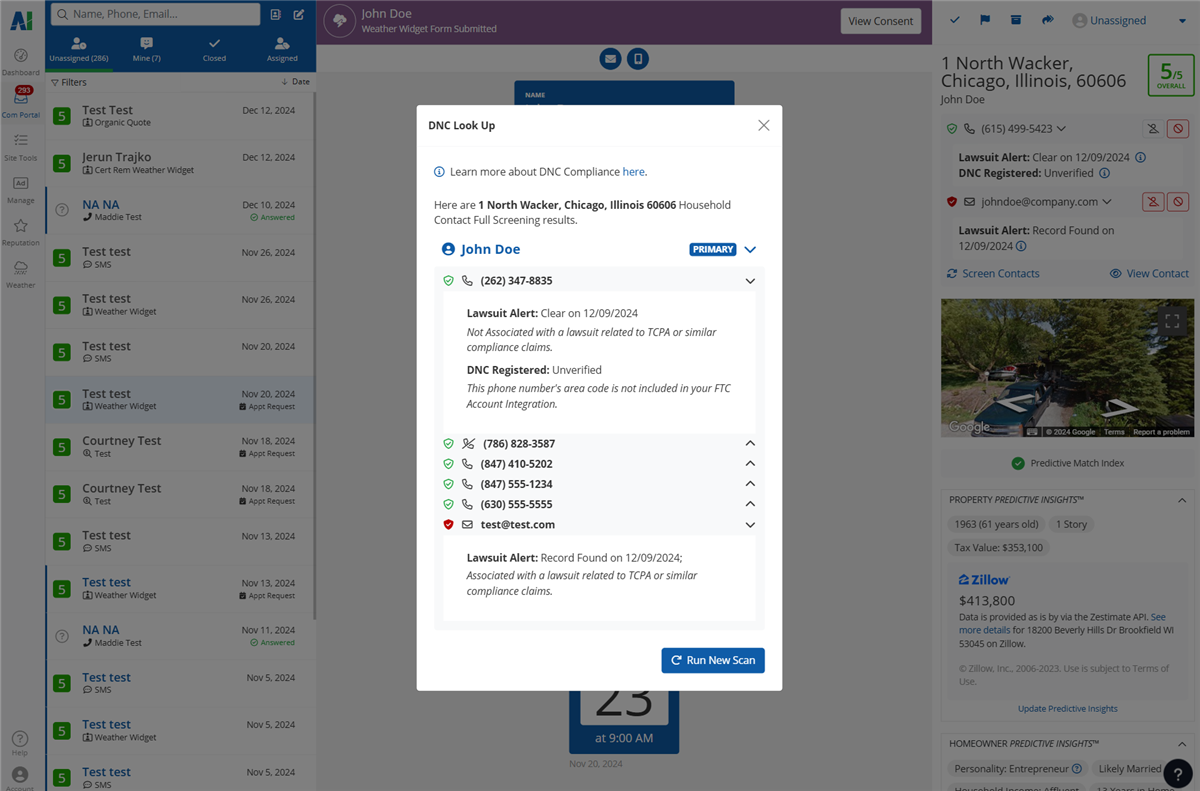Click the archive icon in the top toolbar

point(1016,20)
